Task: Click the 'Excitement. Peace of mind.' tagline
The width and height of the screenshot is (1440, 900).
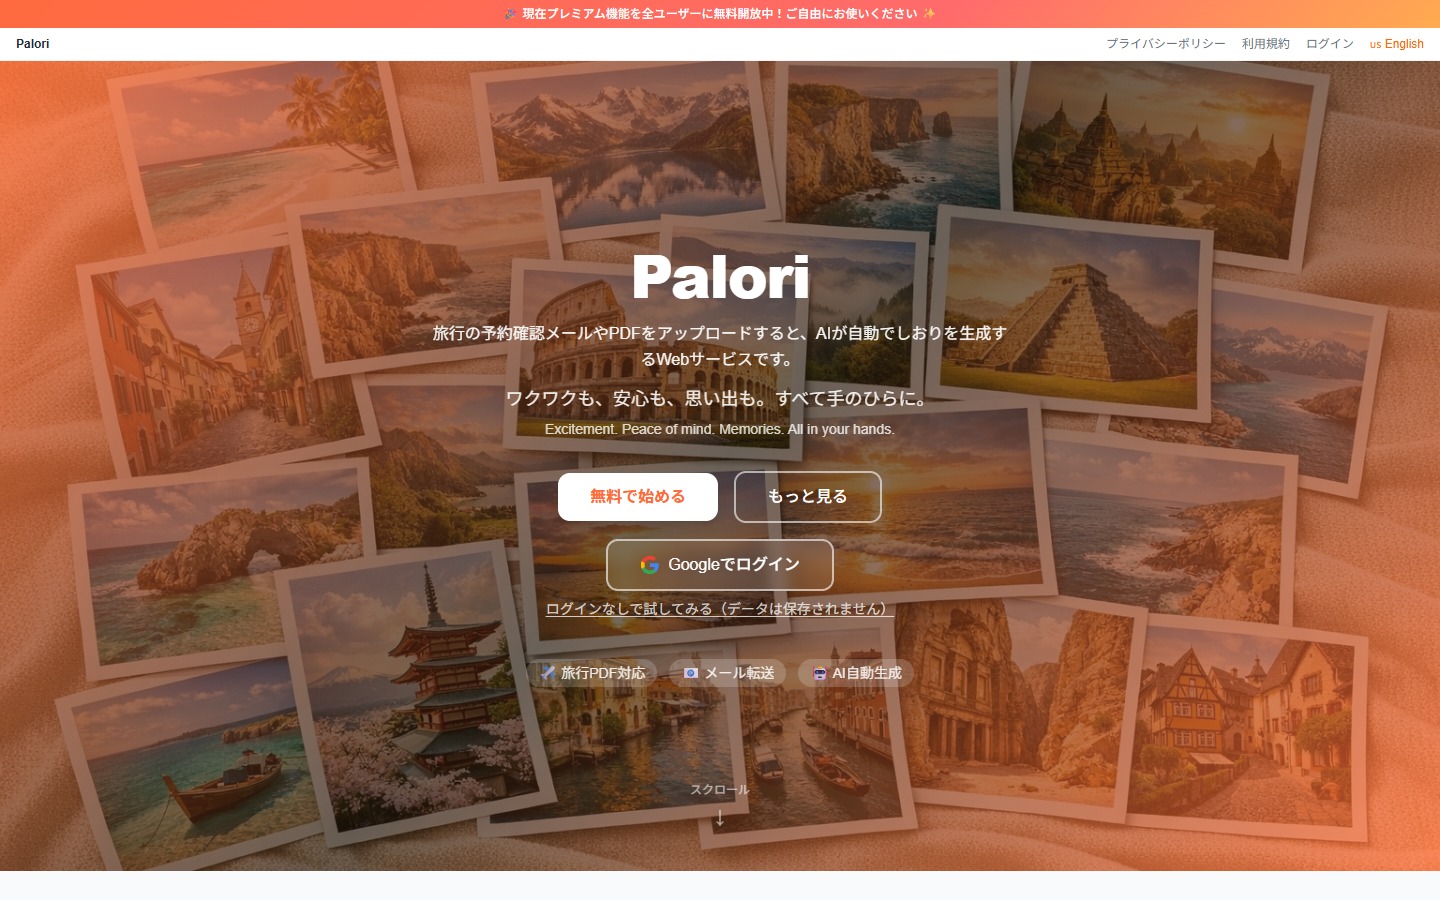Action: pyautogui.click(x=720, y=429)
